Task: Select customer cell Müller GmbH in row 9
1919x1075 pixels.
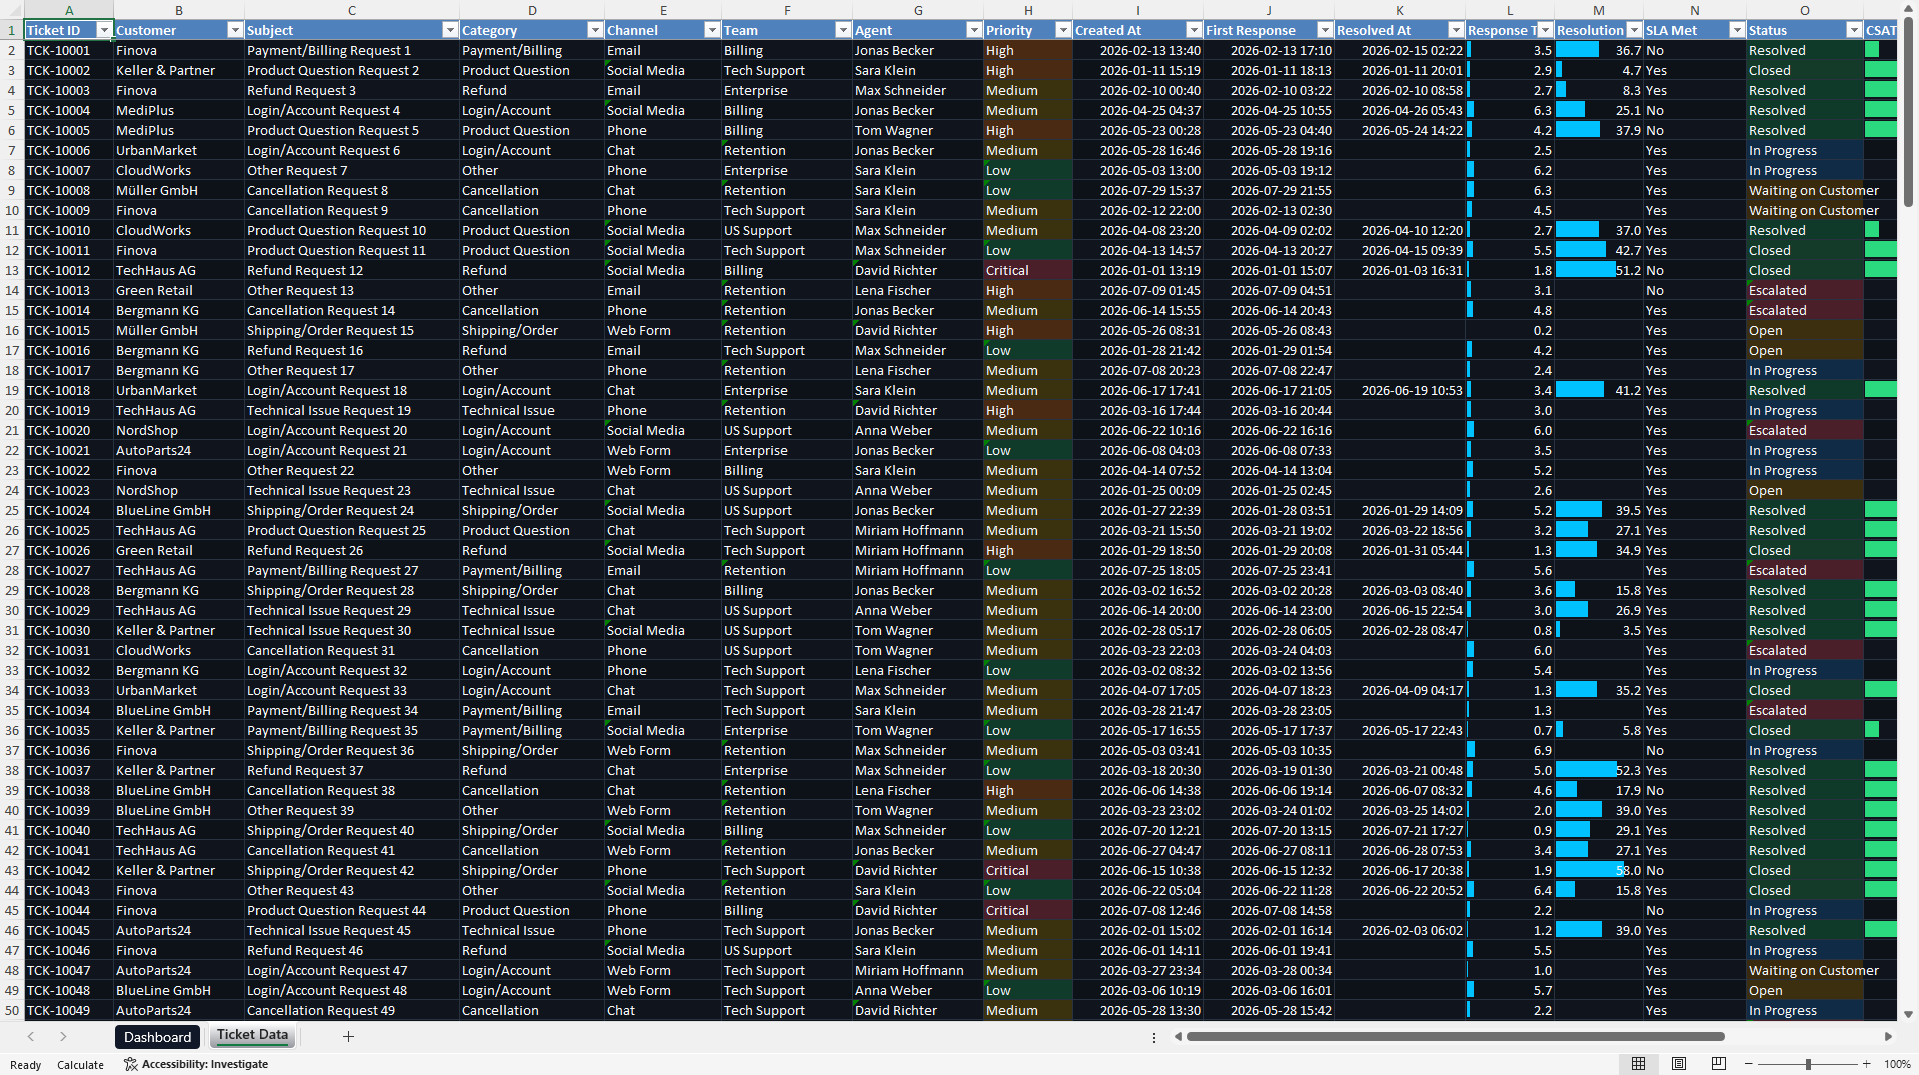Action: [x=179, y=190]
